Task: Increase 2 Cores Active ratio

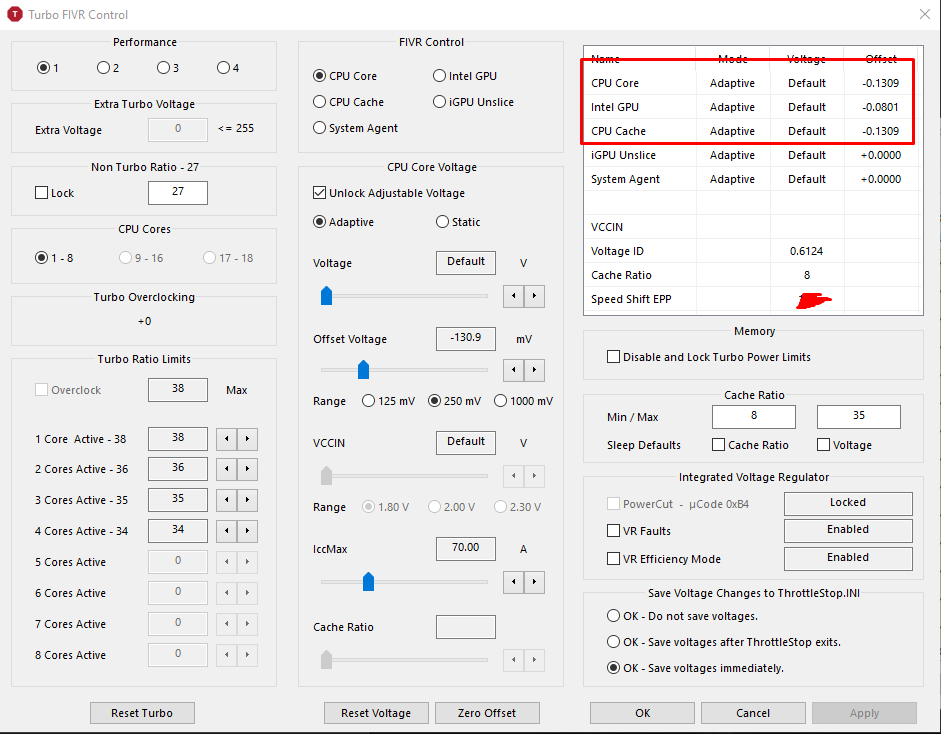Action: coord(247,469)
